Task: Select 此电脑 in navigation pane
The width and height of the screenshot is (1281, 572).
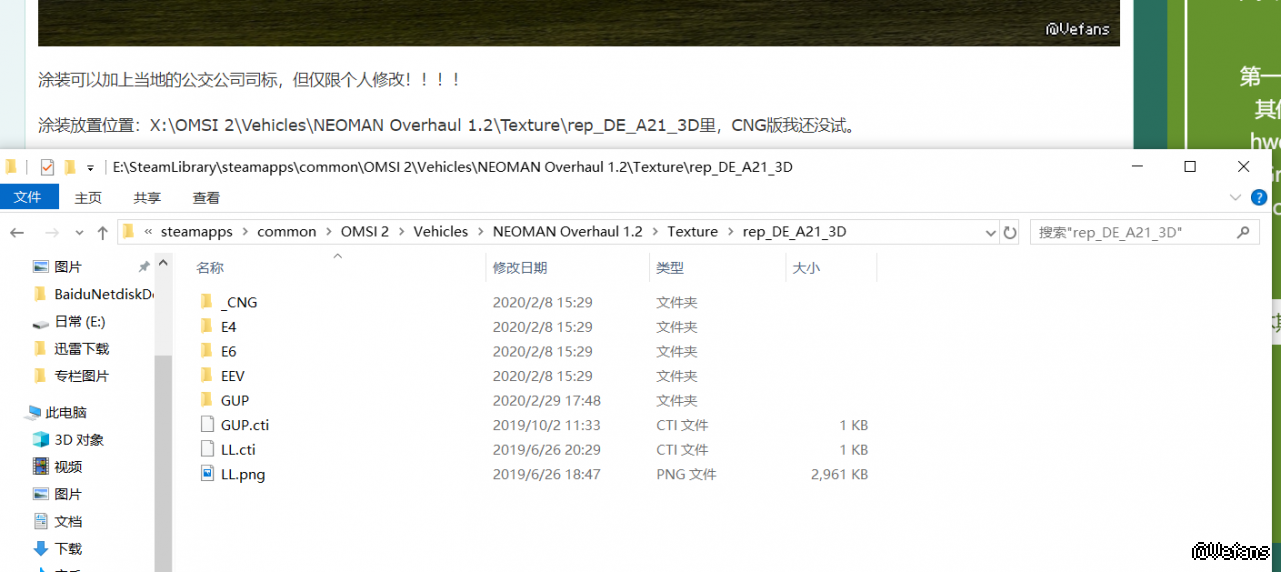Action: pyautogui.click(x=66, y=412)
